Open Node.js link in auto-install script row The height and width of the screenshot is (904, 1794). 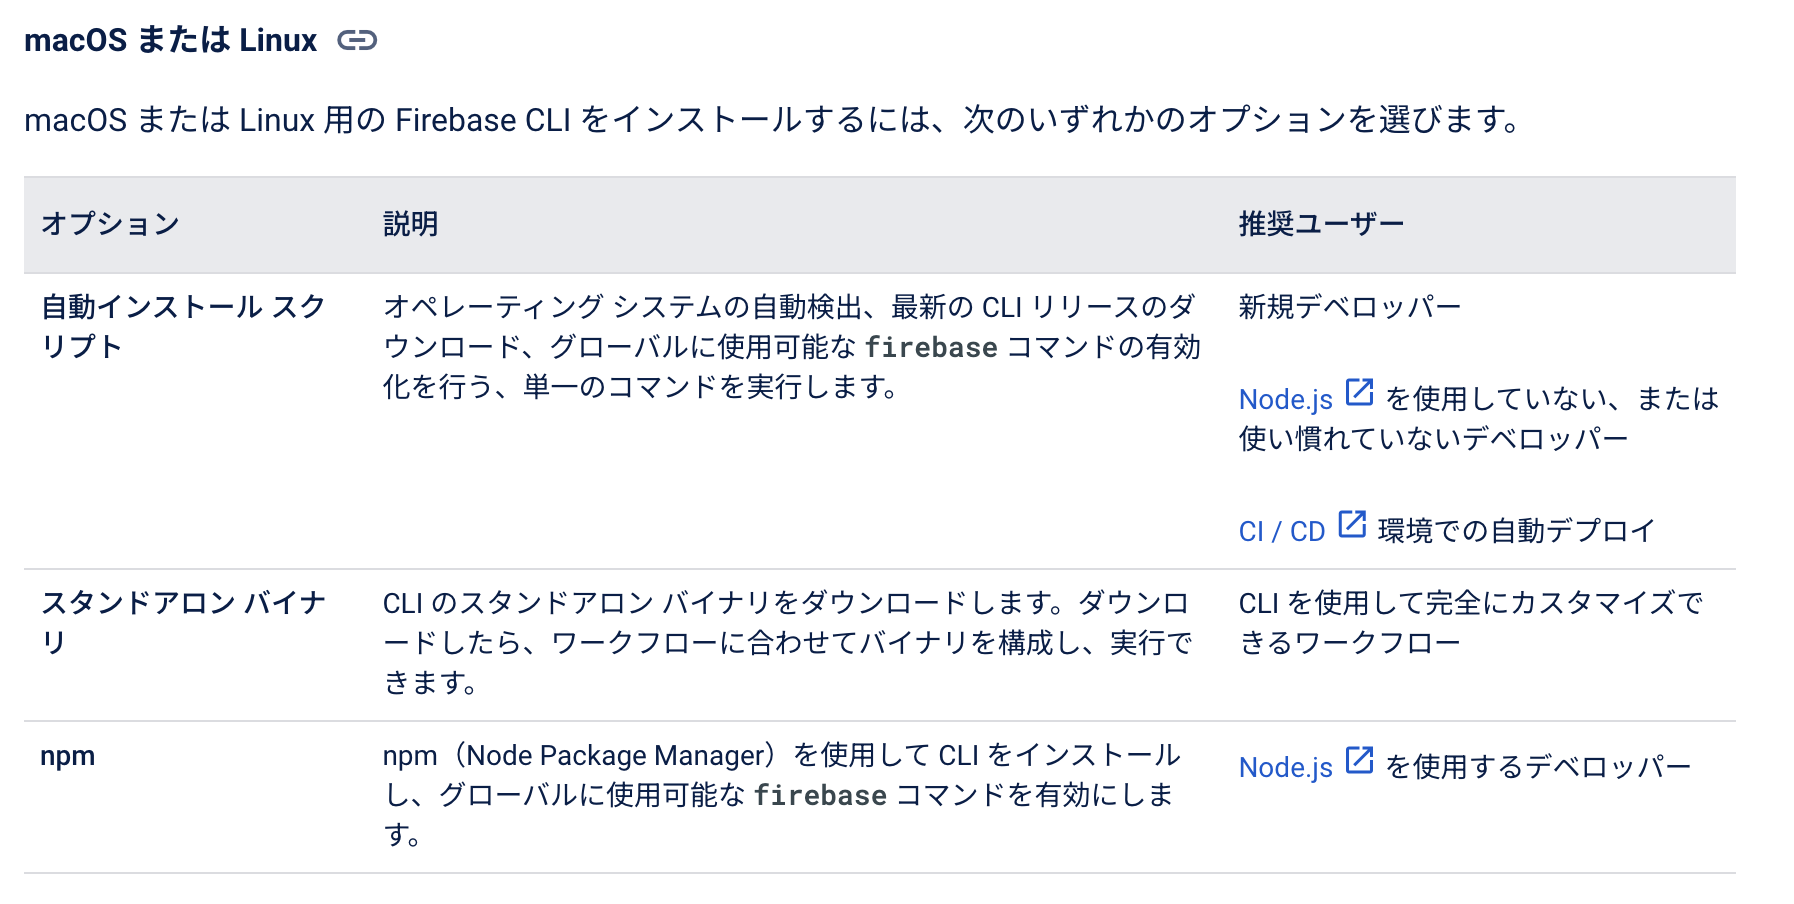1286,399
